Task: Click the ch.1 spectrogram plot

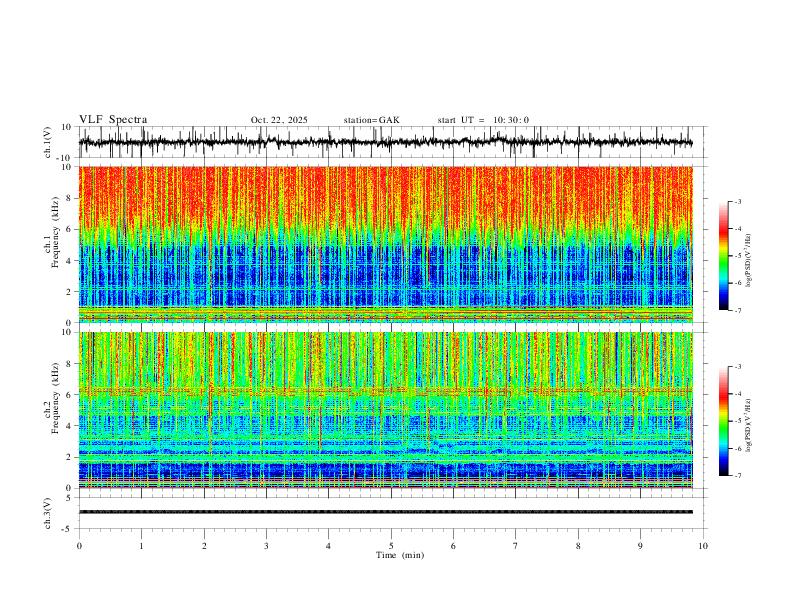Action: point(385,244)
